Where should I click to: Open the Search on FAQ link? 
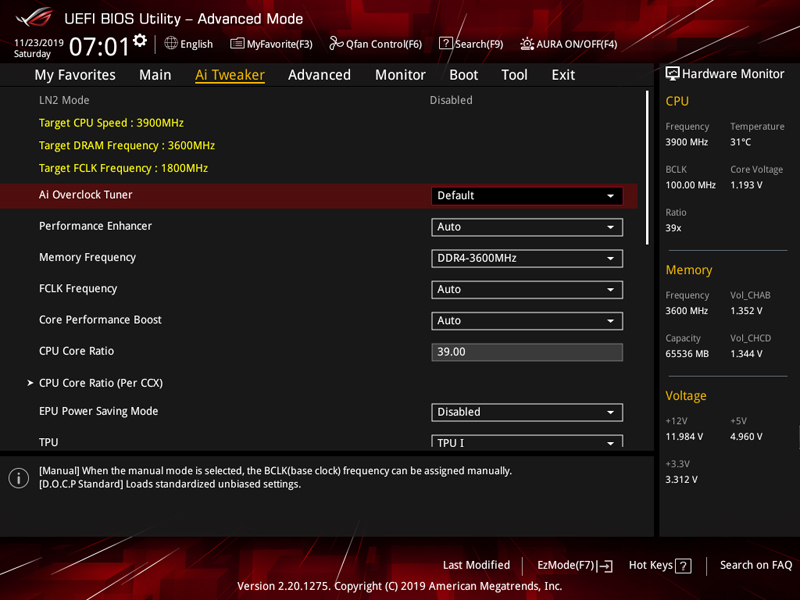click(755, 566)
